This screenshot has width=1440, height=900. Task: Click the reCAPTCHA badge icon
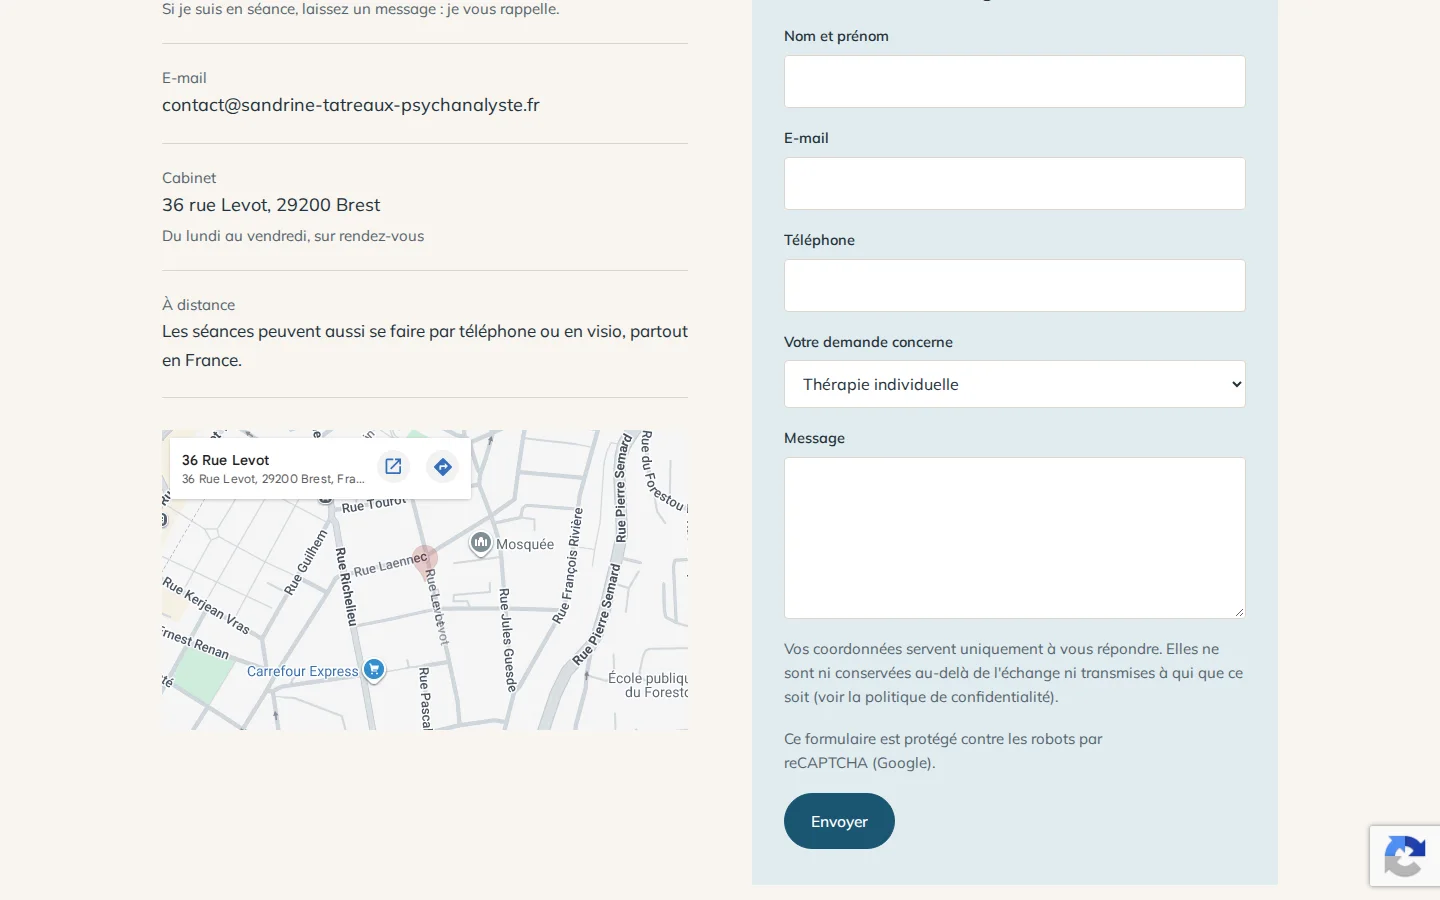tap(1404, 856)
